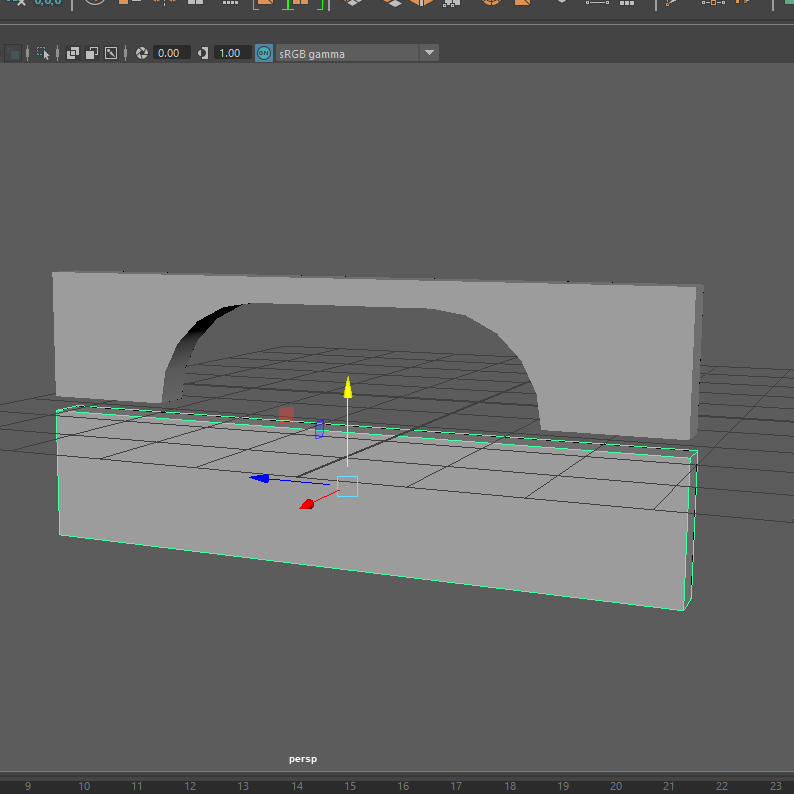Click the gamma reset icon
794x794 pixels.
click(x=203, y=53)
